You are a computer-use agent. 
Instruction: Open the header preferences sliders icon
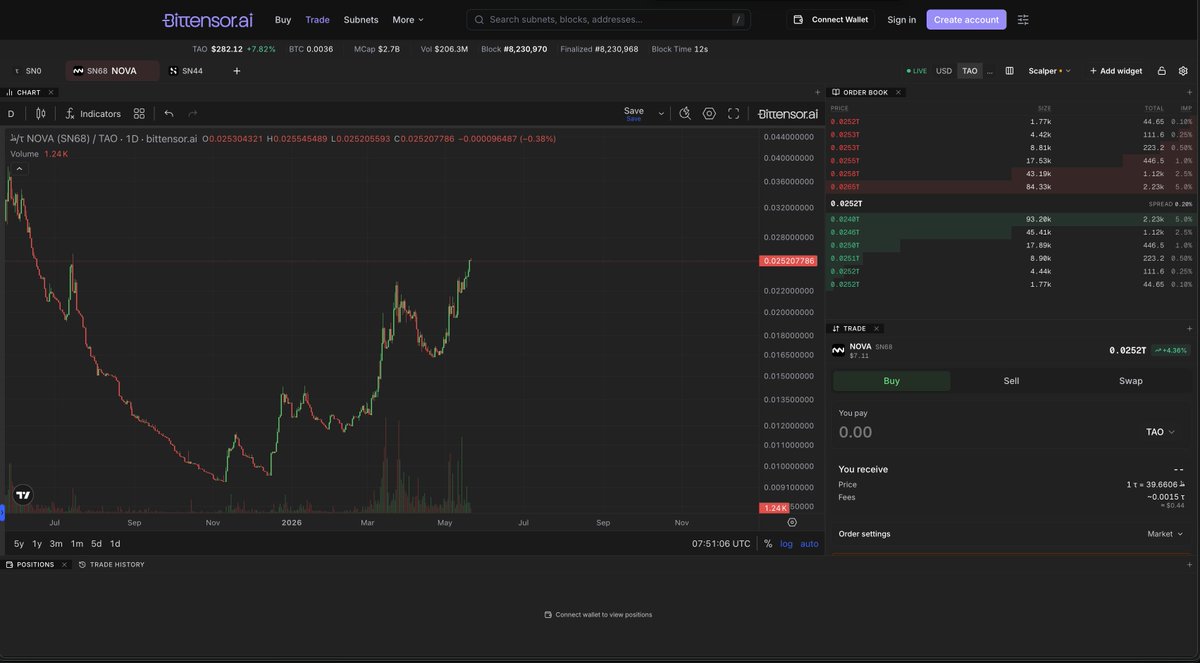[1023, 19]
